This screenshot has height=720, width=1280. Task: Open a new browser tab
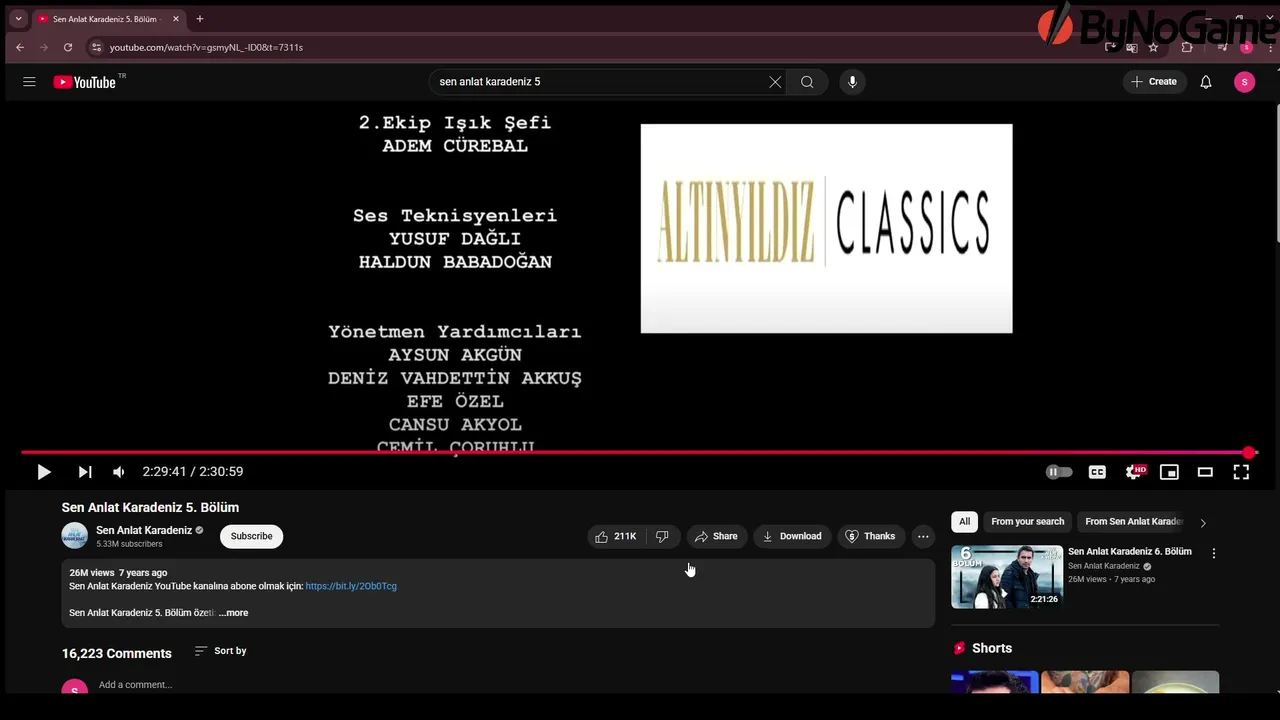(x=200, y=19)
